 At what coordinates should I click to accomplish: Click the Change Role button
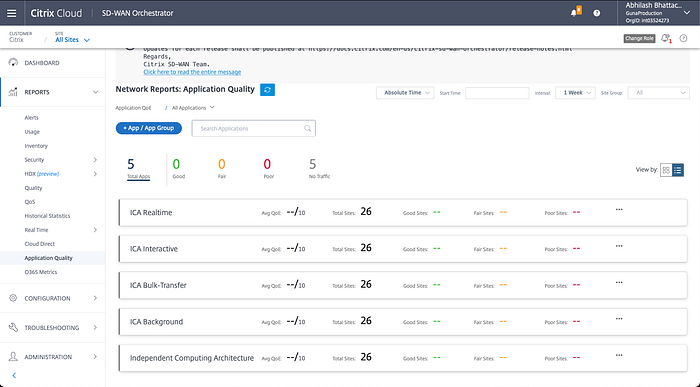click(x=639, y=38)
